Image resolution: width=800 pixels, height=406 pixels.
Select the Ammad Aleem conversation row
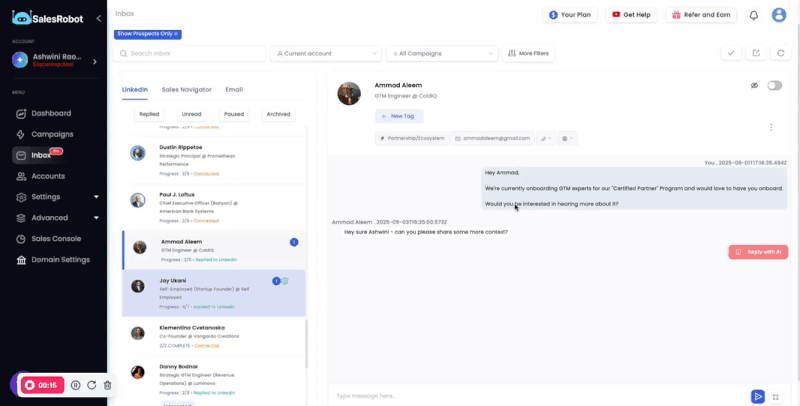(214, 250)
